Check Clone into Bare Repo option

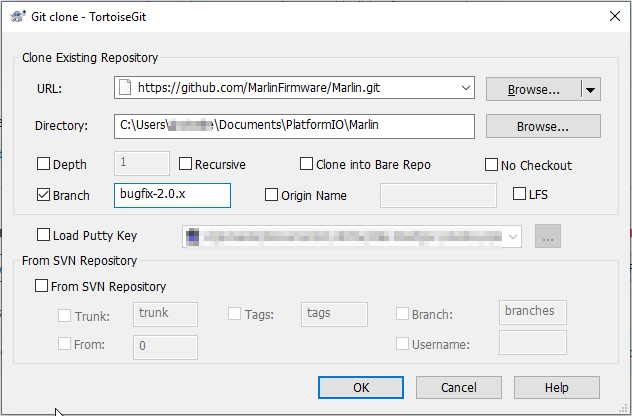(x=307, y=165)
